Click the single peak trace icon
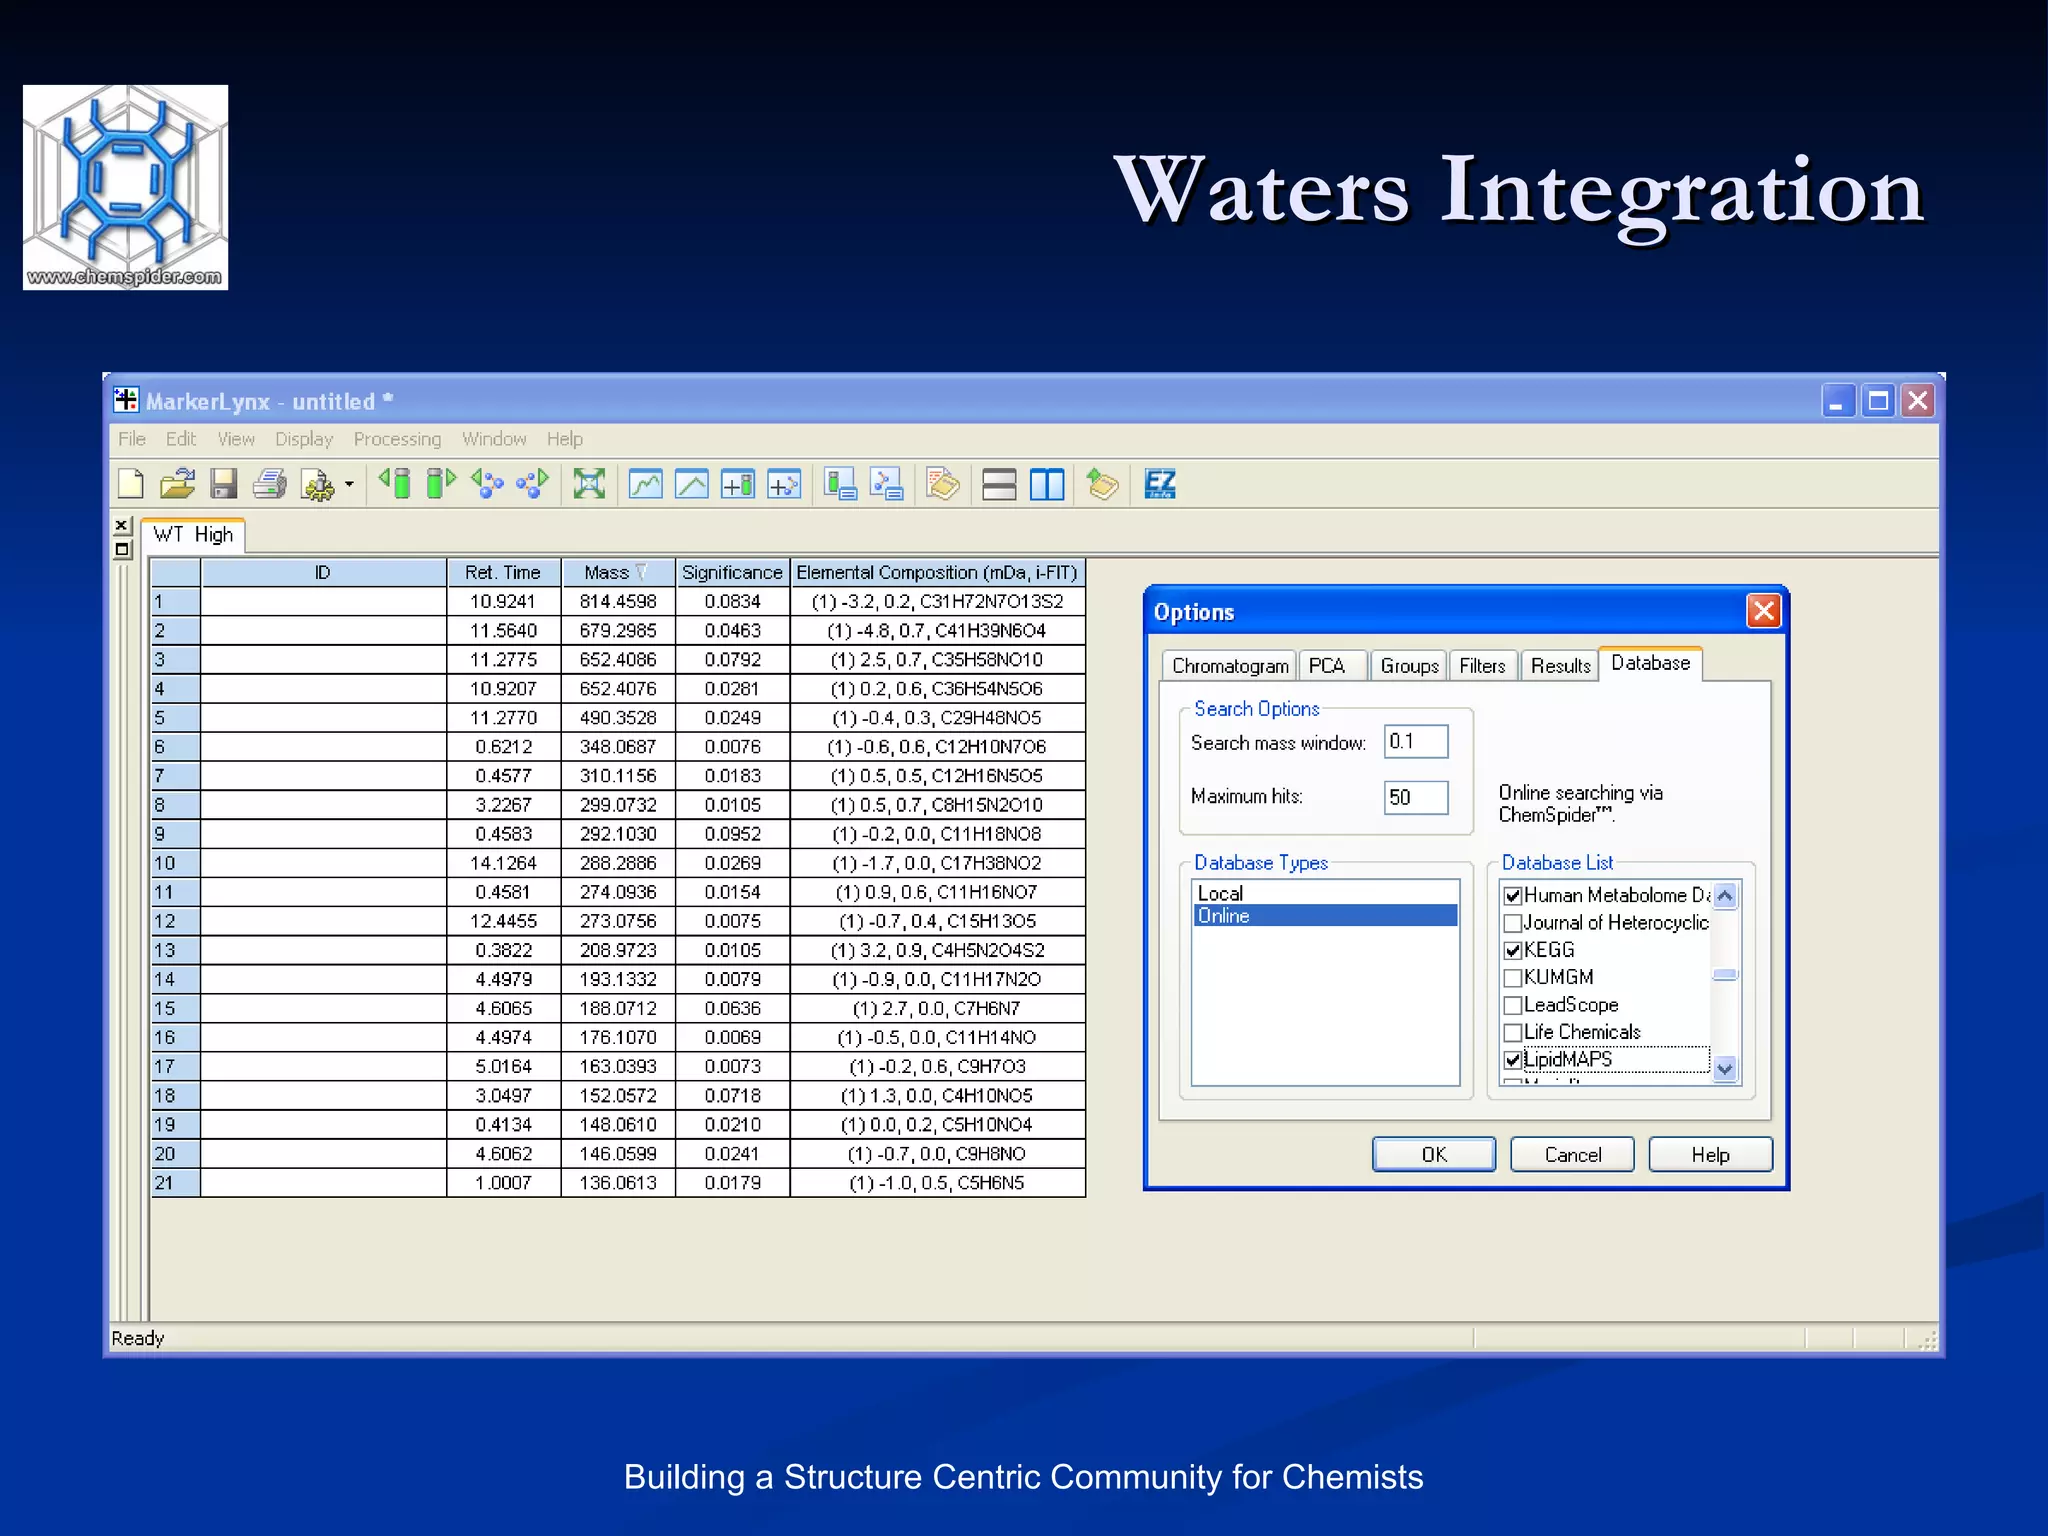This screenshot has height=1536, width=2048. tap(691, 485)
